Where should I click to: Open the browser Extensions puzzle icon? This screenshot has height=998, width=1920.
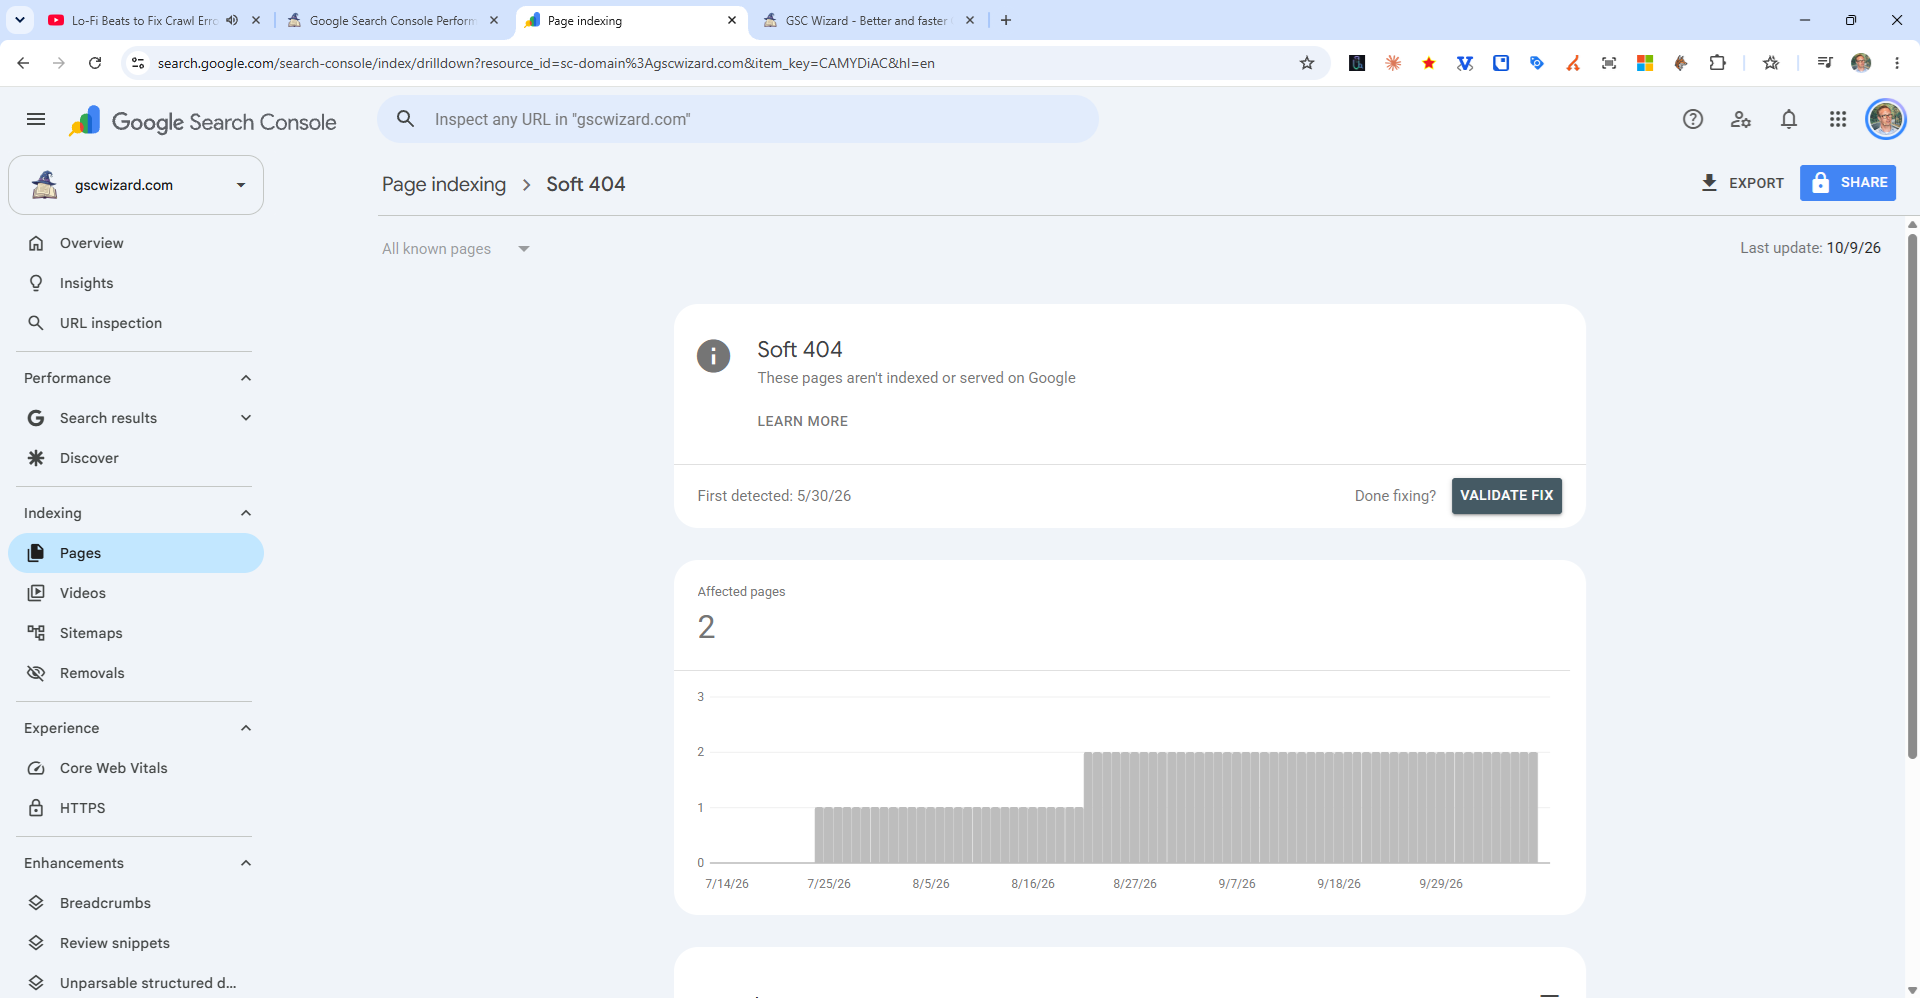pyautogui.click(x=1717, y=63)
